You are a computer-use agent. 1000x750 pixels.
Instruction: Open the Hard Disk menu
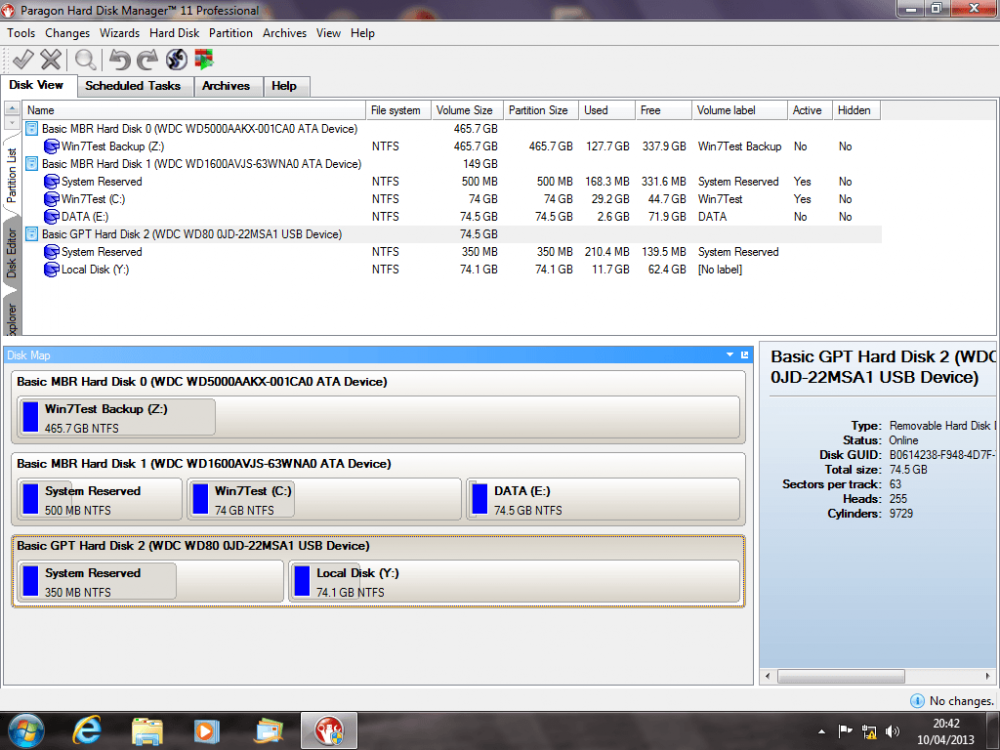click(x=174, y=33)
